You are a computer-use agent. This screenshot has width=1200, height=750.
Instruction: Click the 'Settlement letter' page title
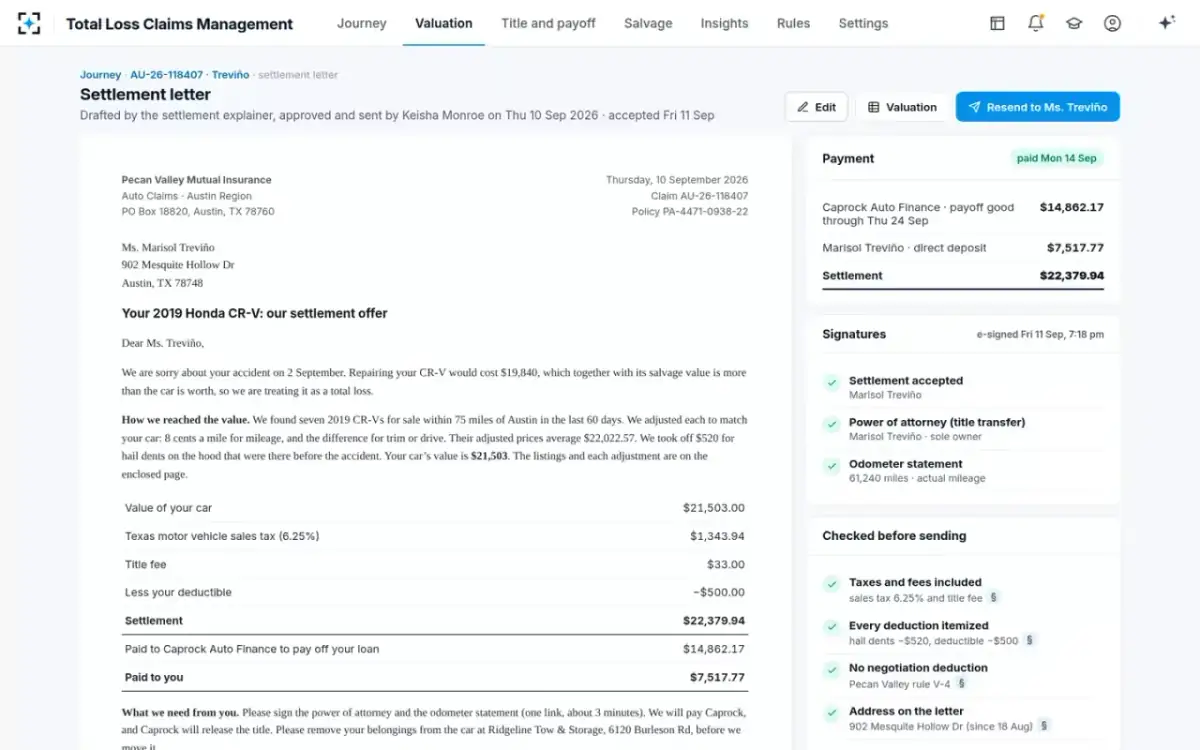pos(145,95)
